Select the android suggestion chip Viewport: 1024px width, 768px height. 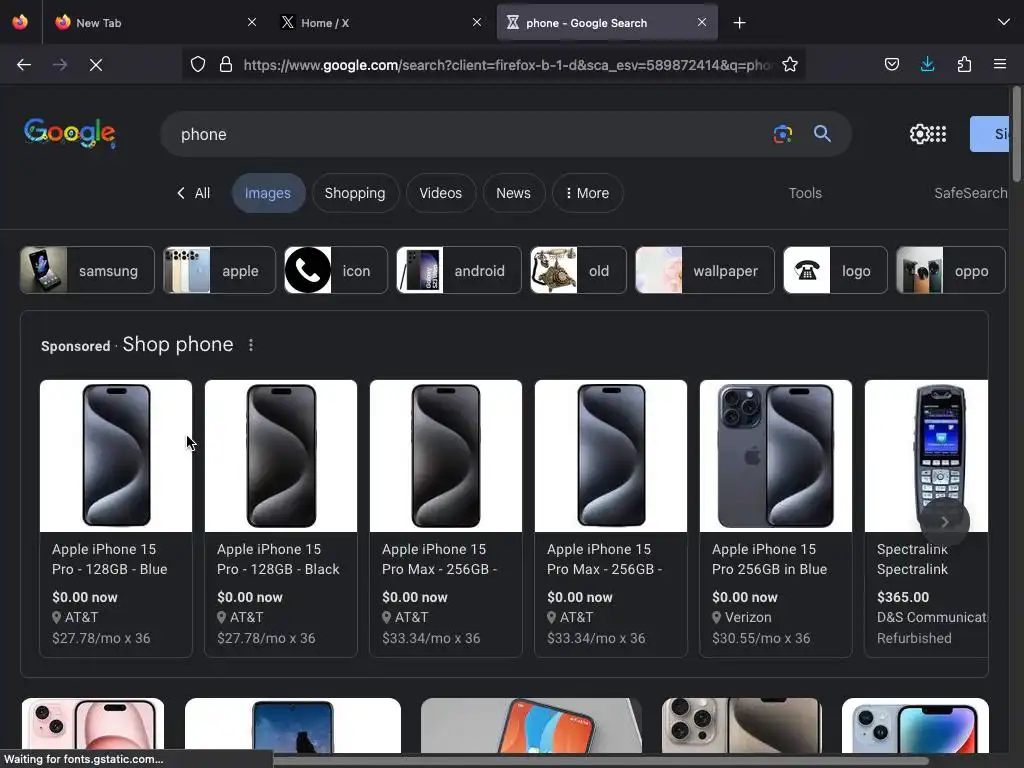pyautogui.click(x=458, y=270)
